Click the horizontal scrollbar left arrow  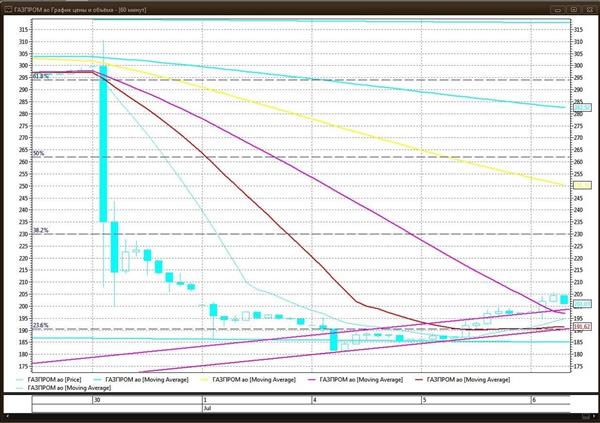point(8,416)
